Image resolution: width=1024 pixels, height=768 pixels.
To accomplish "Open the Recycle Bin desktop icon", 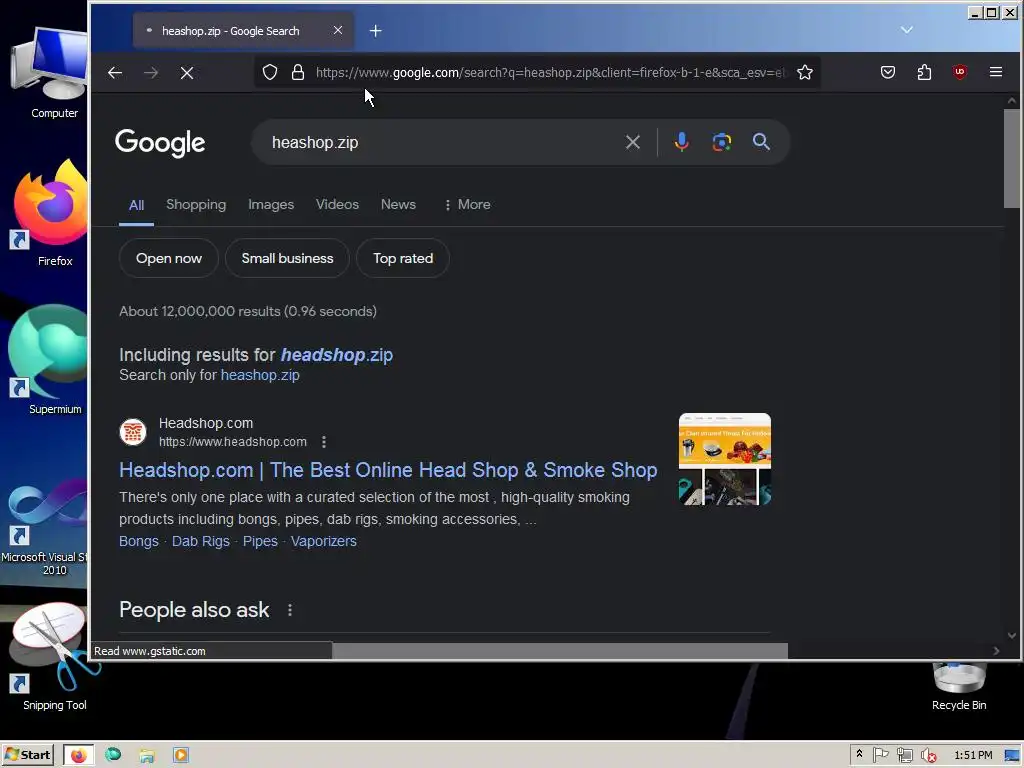I will (959, 687).
